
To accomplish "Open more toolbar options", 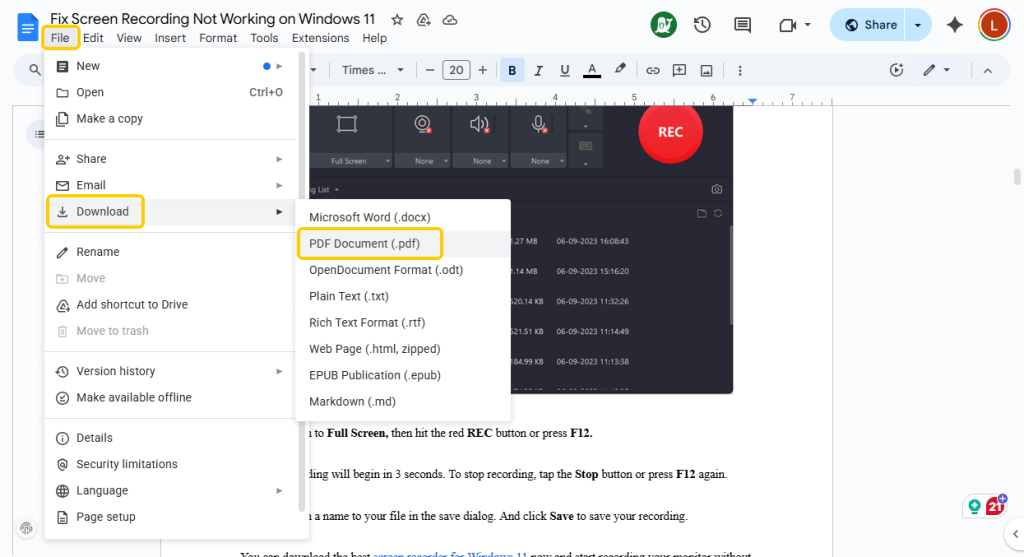I will pyautogui.click(x=740, y=71).
